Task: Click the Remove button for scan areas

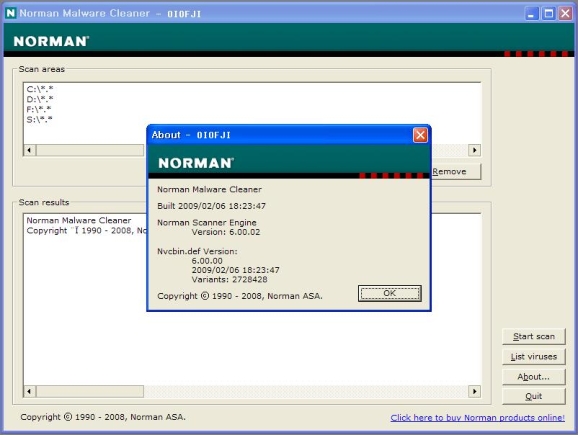Action: tap(456, 172)
